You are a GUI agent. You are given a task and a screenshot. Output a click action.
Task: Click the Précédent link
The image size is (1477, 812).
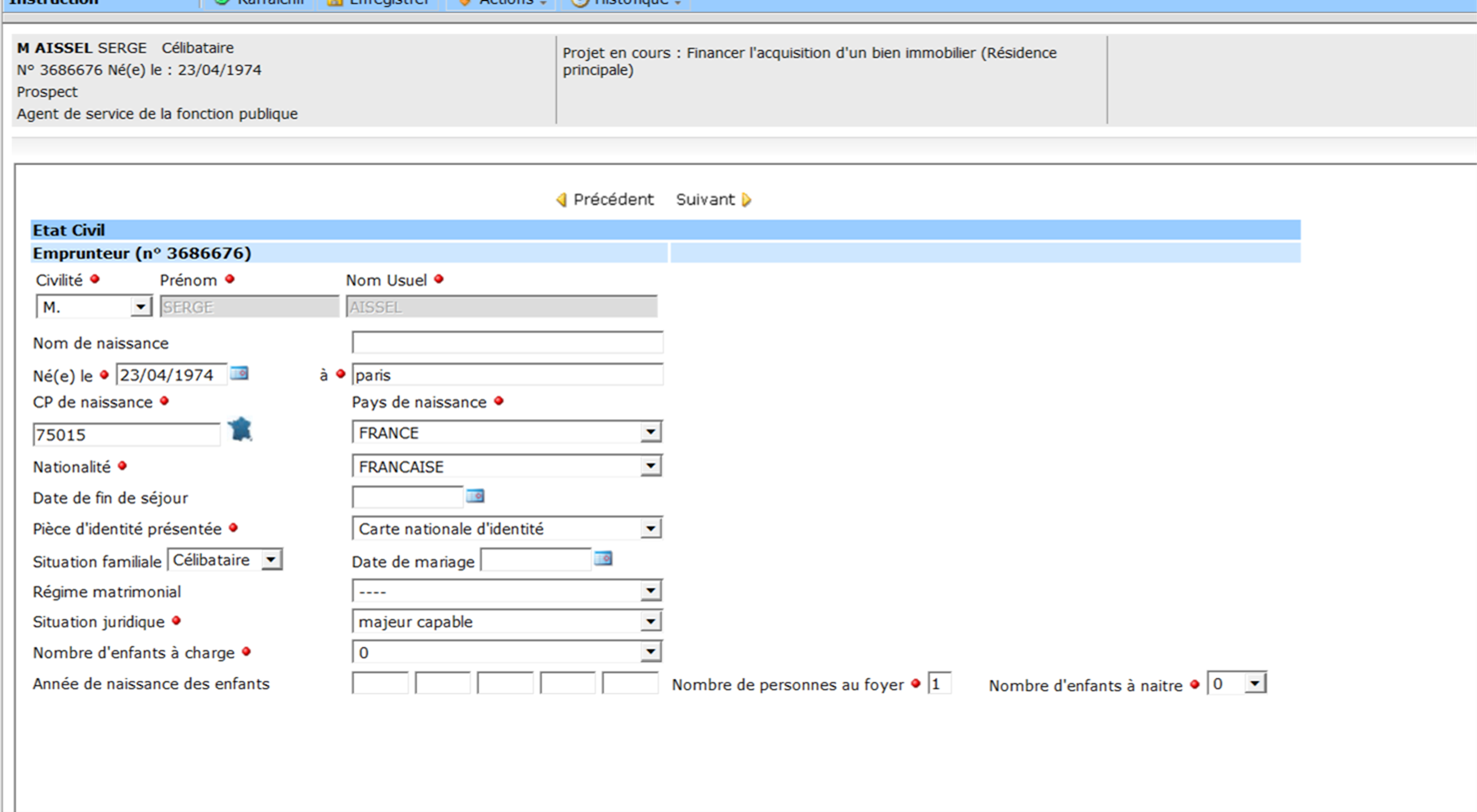tap(613, 200)
